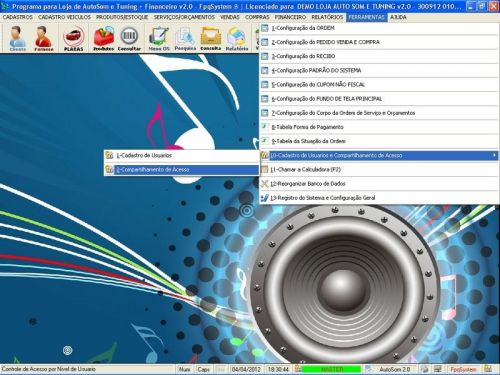
Task: Click the status bar icon left of MASTER
Action: click(x=298, y=369)
